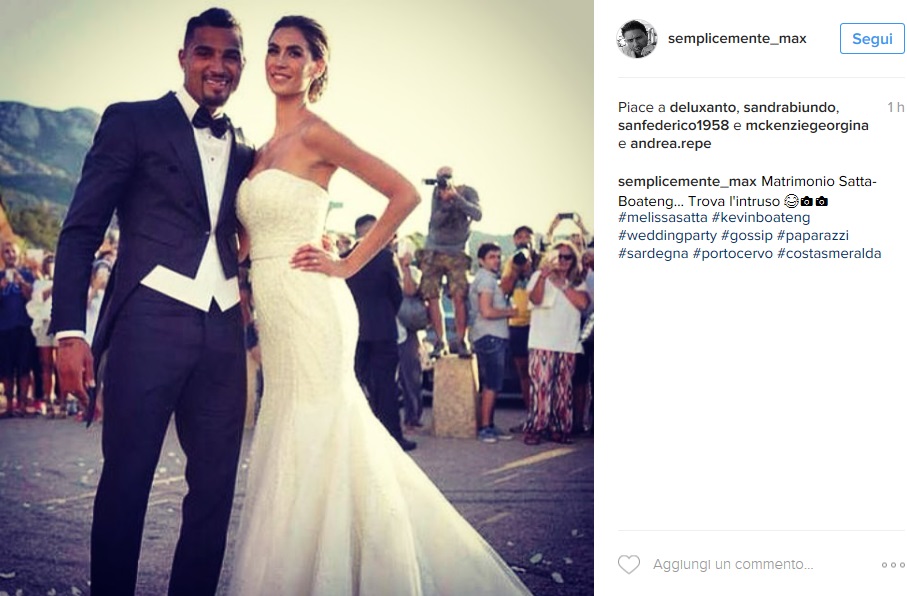Open the #costasmeralda hashtag
This screenshot has height=596, width=907.
coord(829,253)
